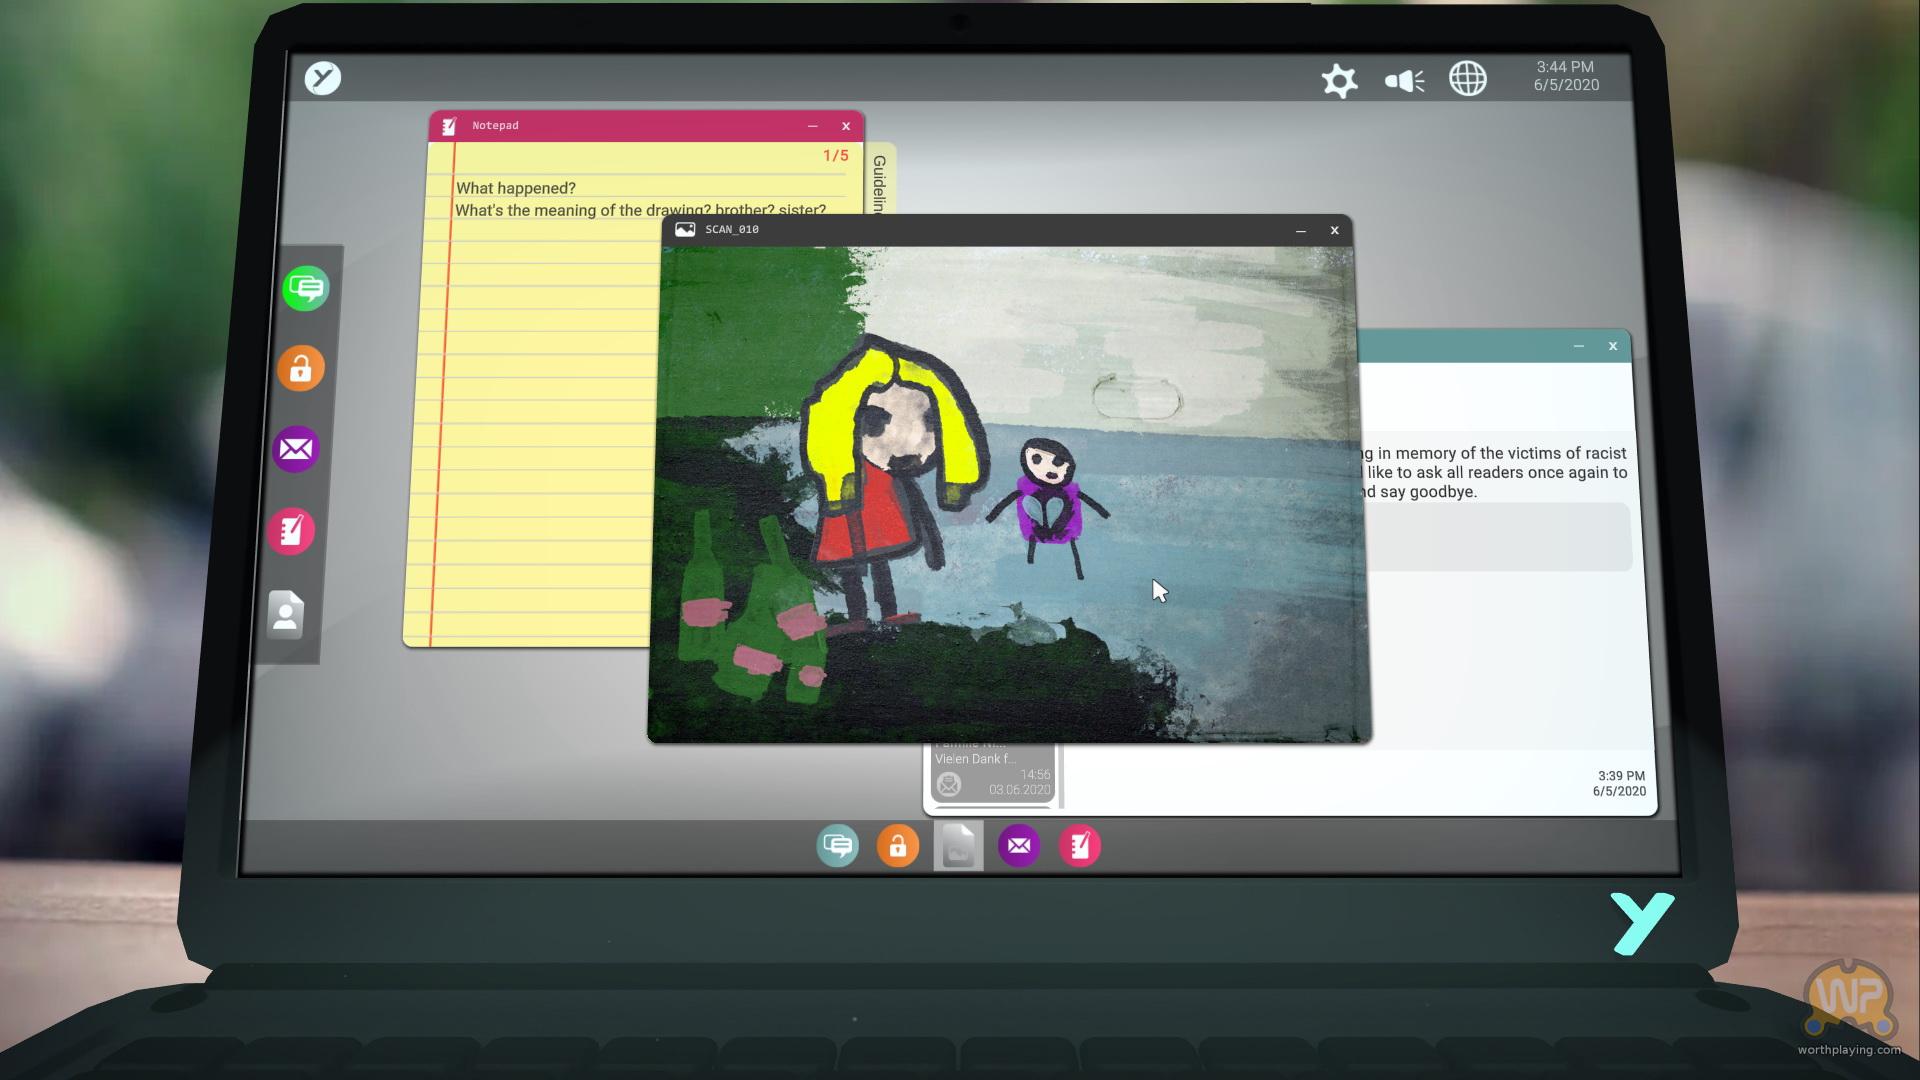1920x1080 pixels.
Task: Select the lock app in bottom taskbar
Action: click(898, 846)
